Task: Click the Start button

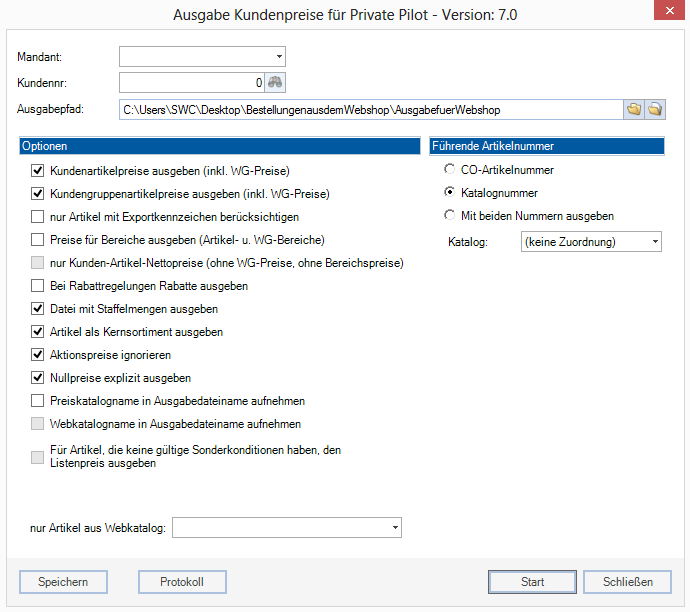Action: (532, 582)
